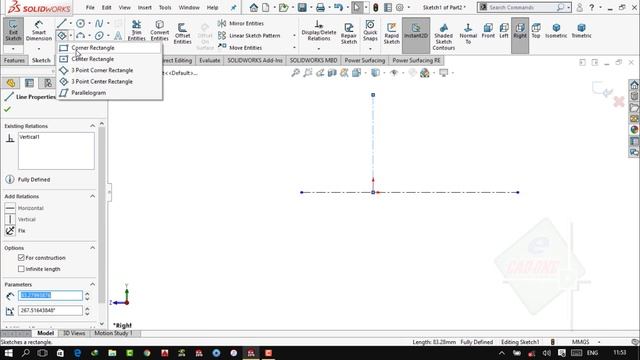Toggle the For construction checkbox
The height and width of the screenshot is (360, 640).
click(21, 258)
